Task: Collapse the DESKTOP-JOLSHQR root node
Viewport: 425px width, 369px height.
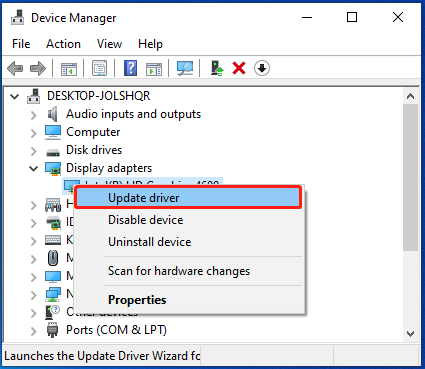Action: pyautogui.click(x=14, y=97)
